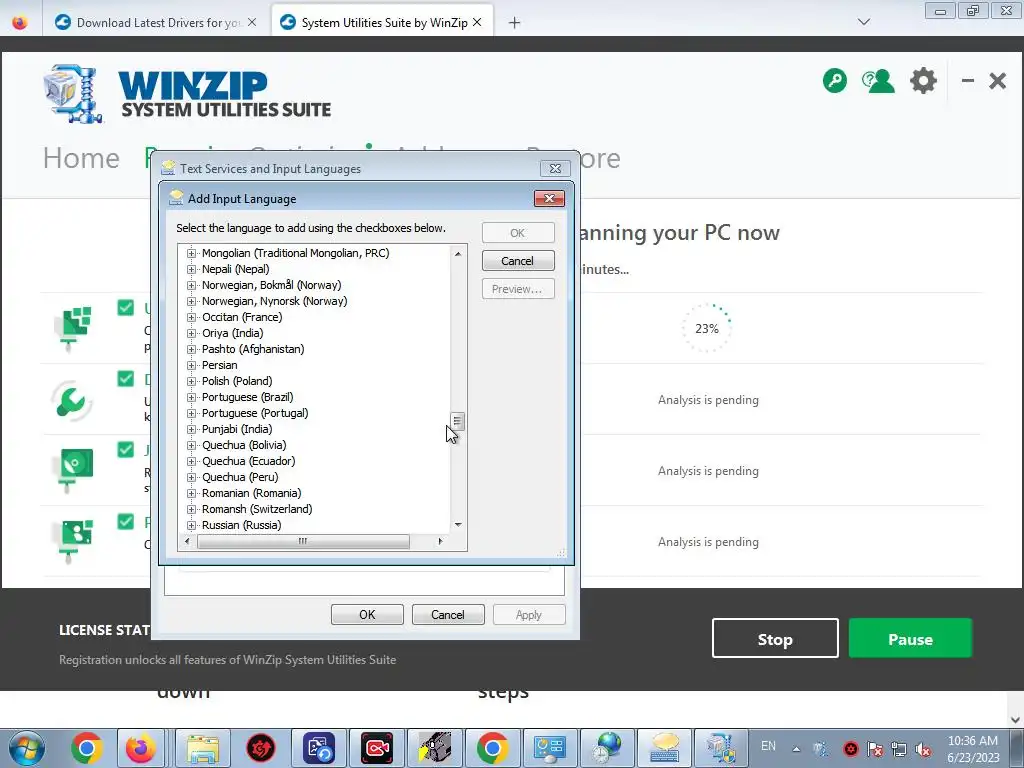Click the language list scroll-up arrow
This screenshot has width=1024, height=768.
pyautogui.click(x=458, y=253)
